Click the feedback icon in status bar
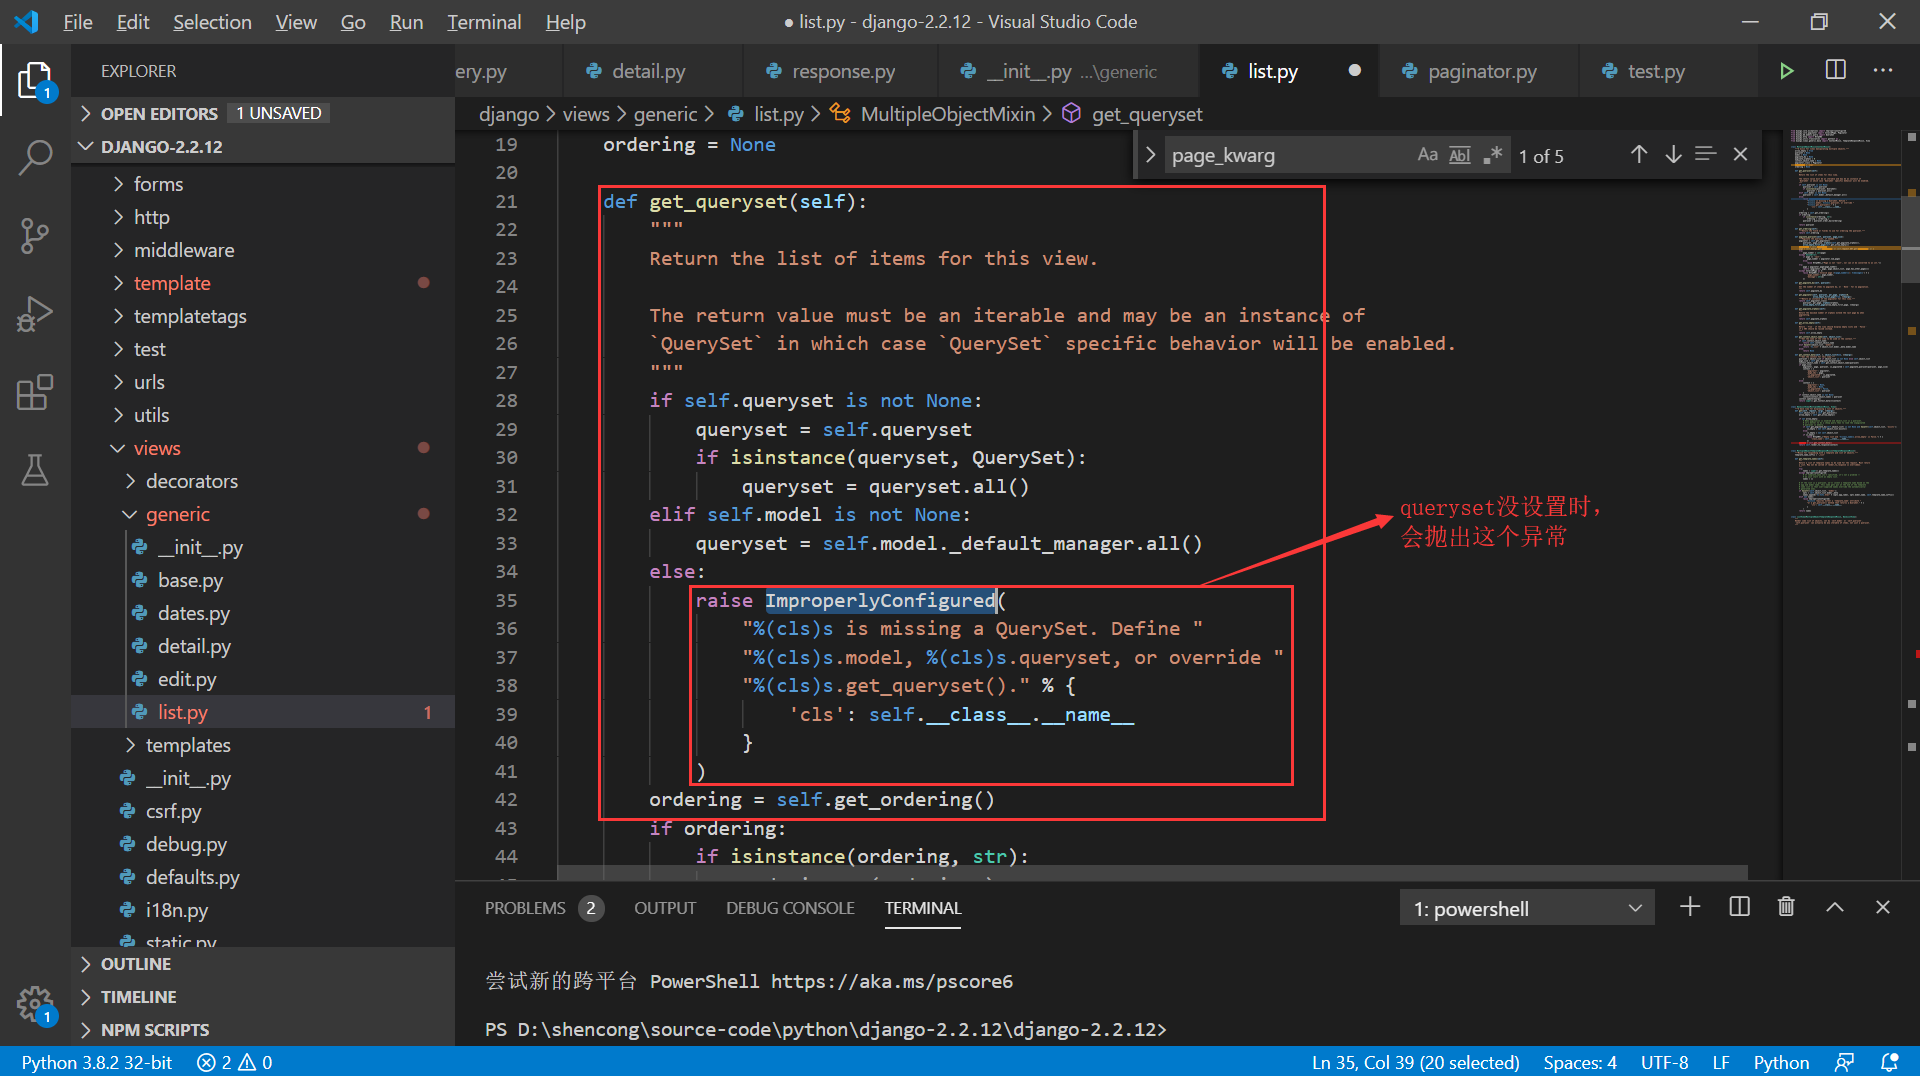1920x1076 pixels. pyautogui.click(x=1844, y=1062)
